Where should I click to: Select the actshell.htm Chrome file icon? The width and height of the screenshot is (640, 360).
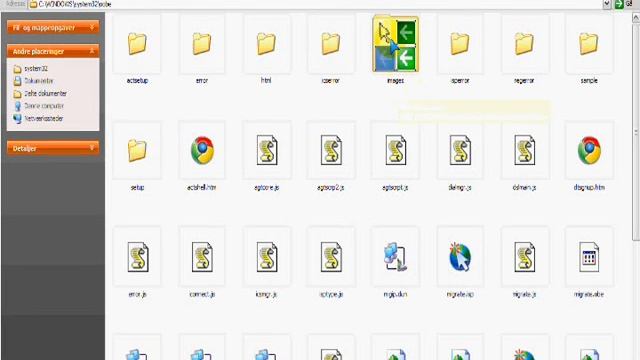point(202,151)
